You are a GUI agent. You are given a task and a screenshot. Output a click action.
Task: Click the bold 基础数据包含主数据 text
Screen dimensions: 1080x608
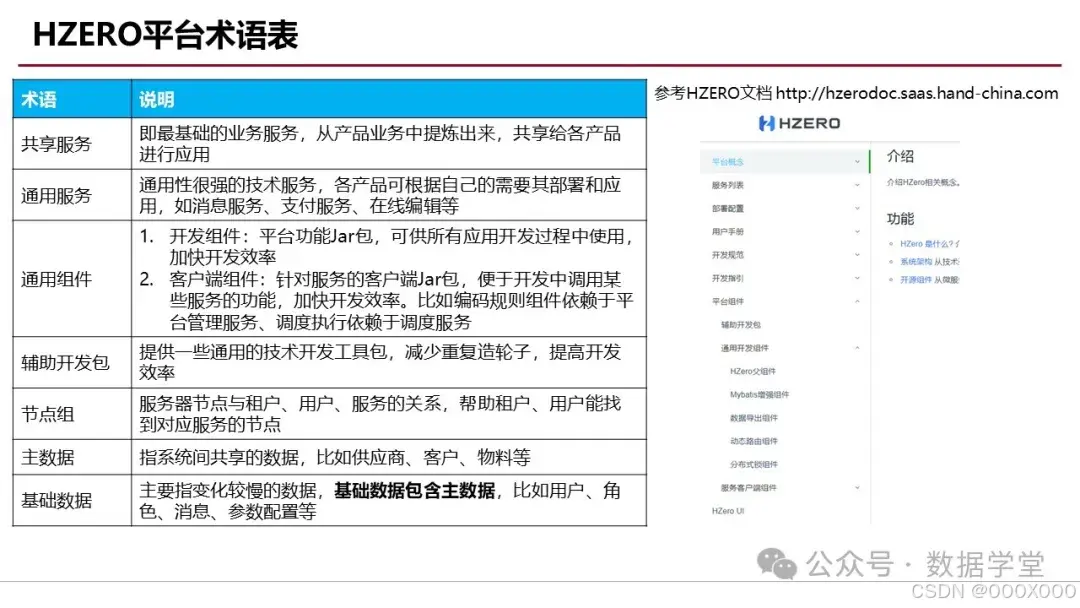[x=415, y=491]
